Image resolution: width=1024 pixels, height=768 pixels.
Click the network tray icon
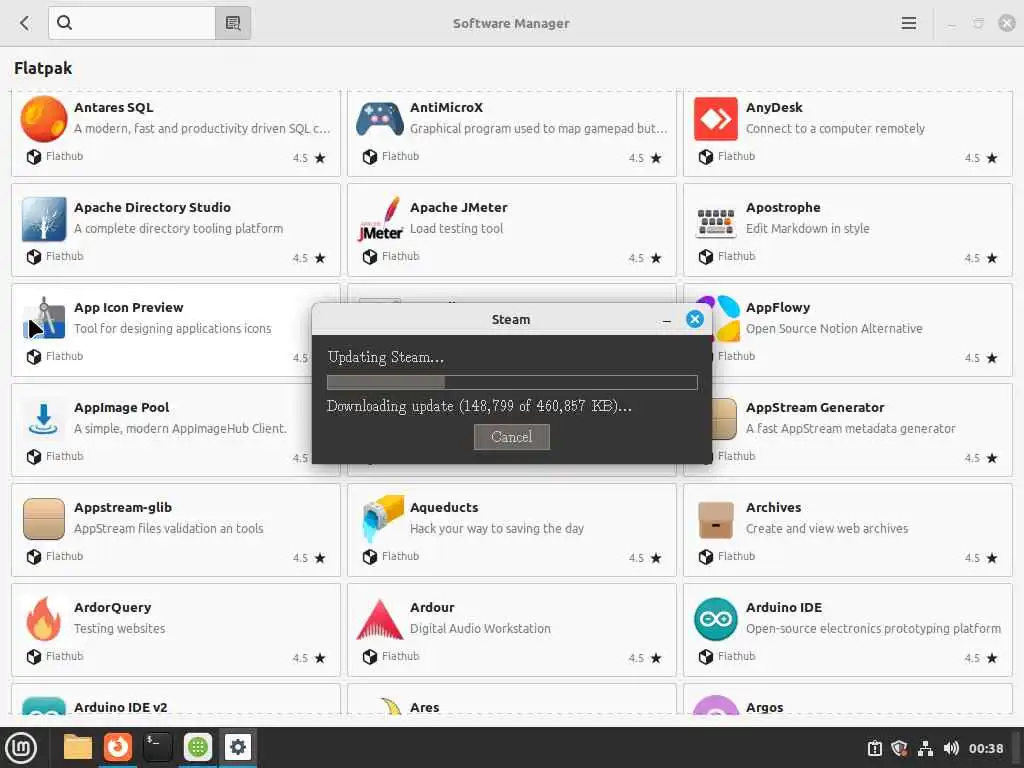tap(925, 748)
